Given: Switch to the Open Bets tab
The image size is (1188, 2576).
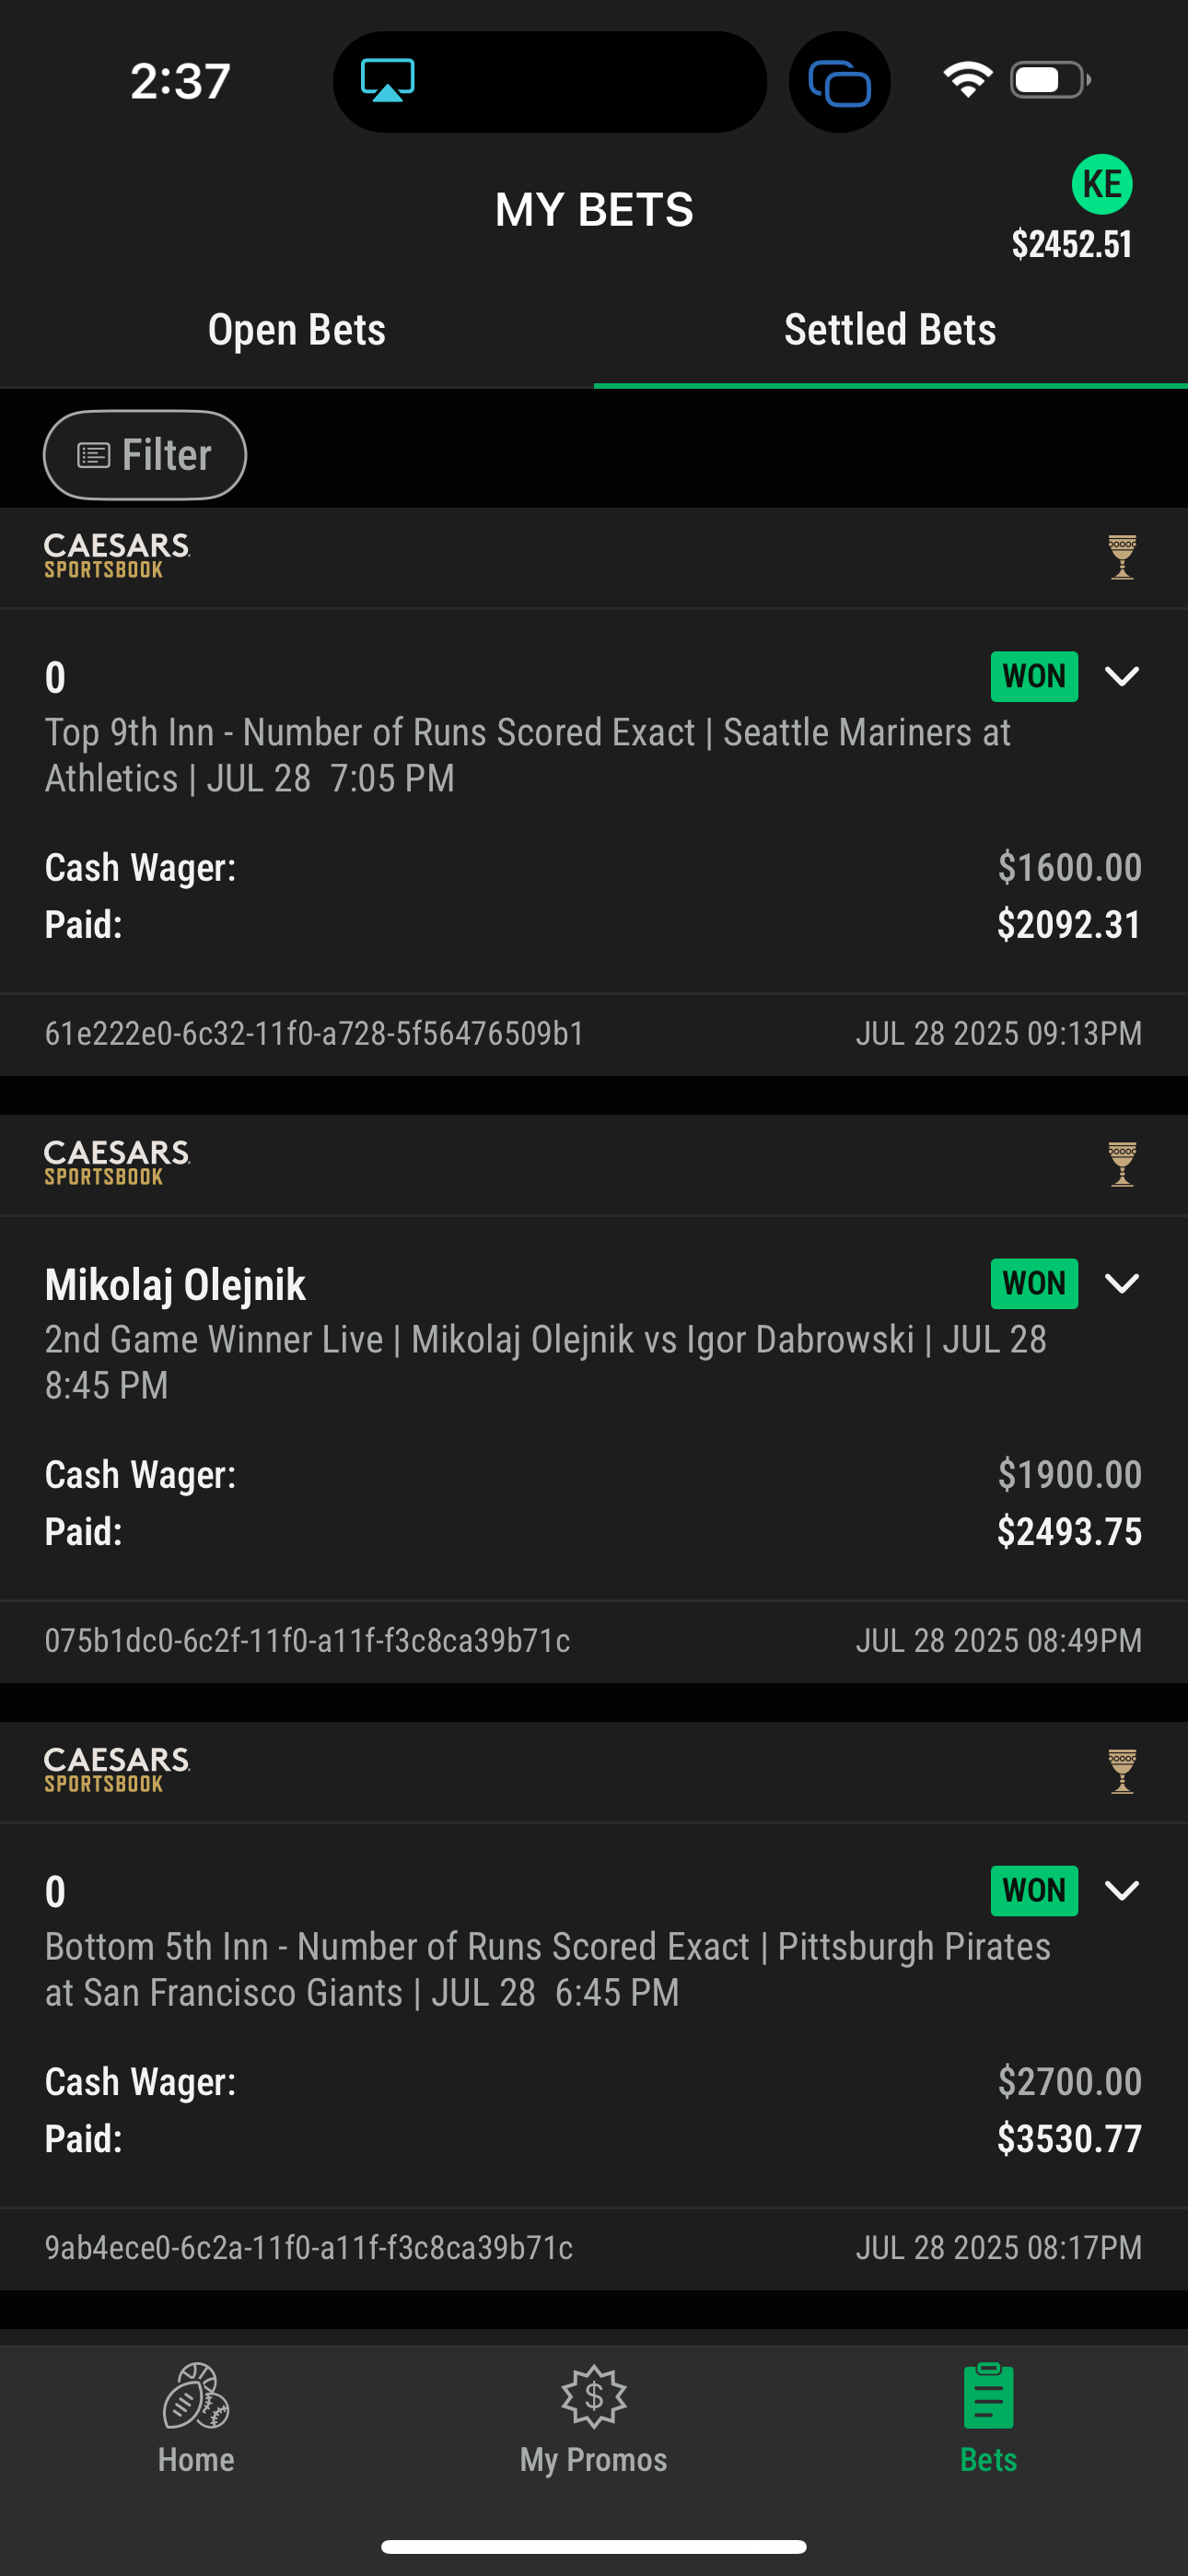Looking at the screenshot, I should pos(297,330).
